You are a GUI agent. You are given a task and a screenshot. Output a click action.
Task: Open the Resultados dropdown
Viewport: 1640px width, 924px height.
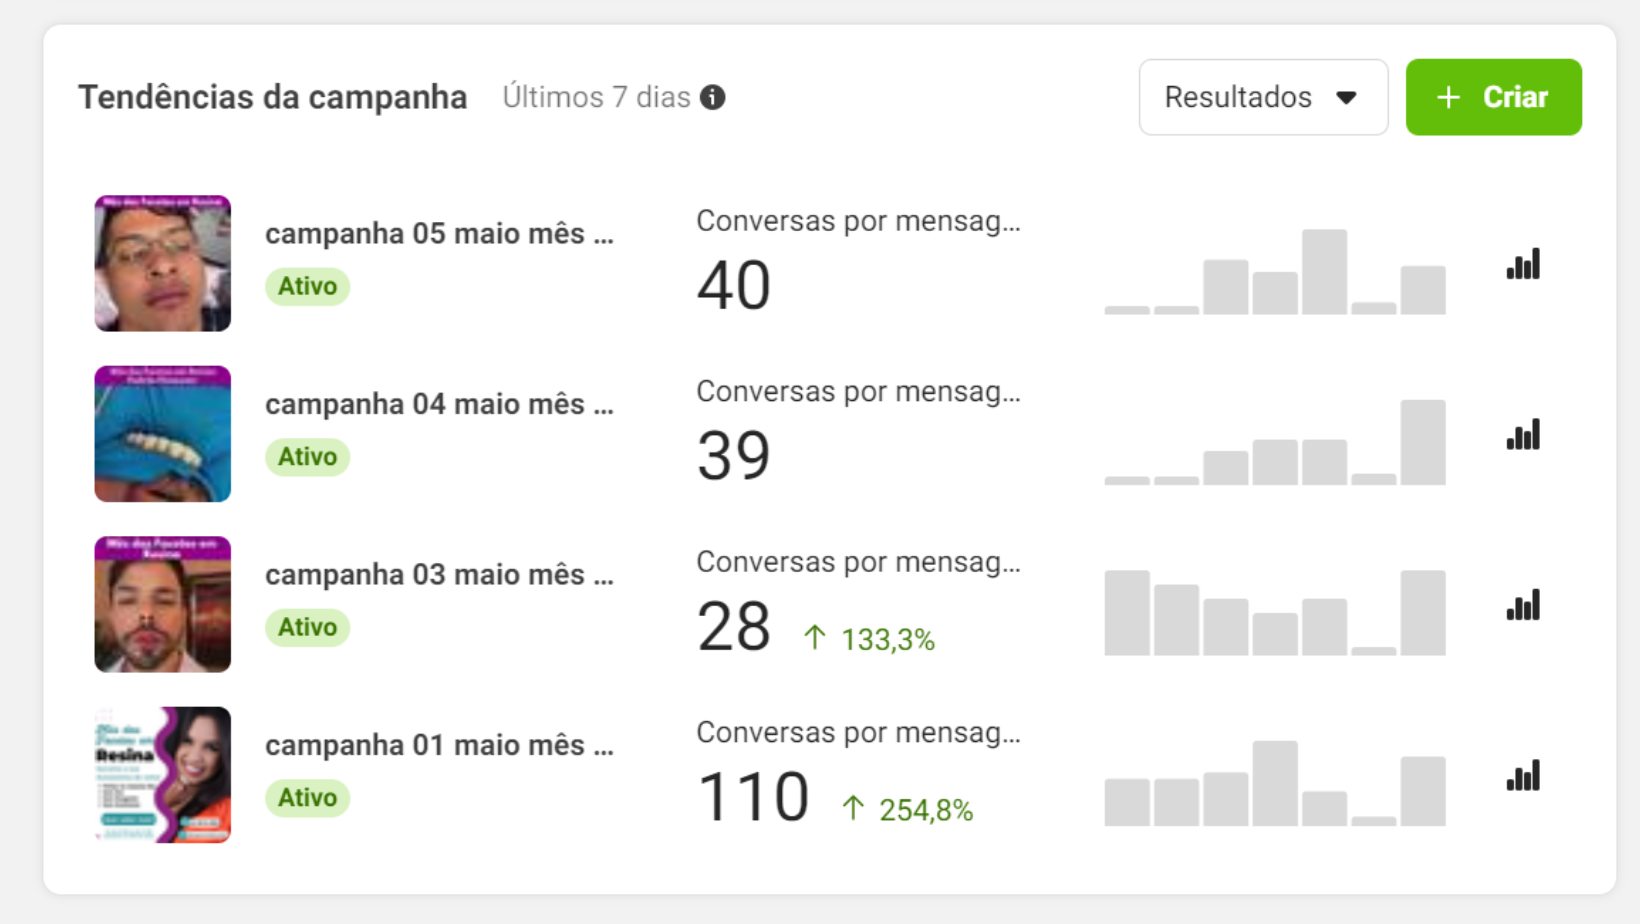[x=1262, y=97]
